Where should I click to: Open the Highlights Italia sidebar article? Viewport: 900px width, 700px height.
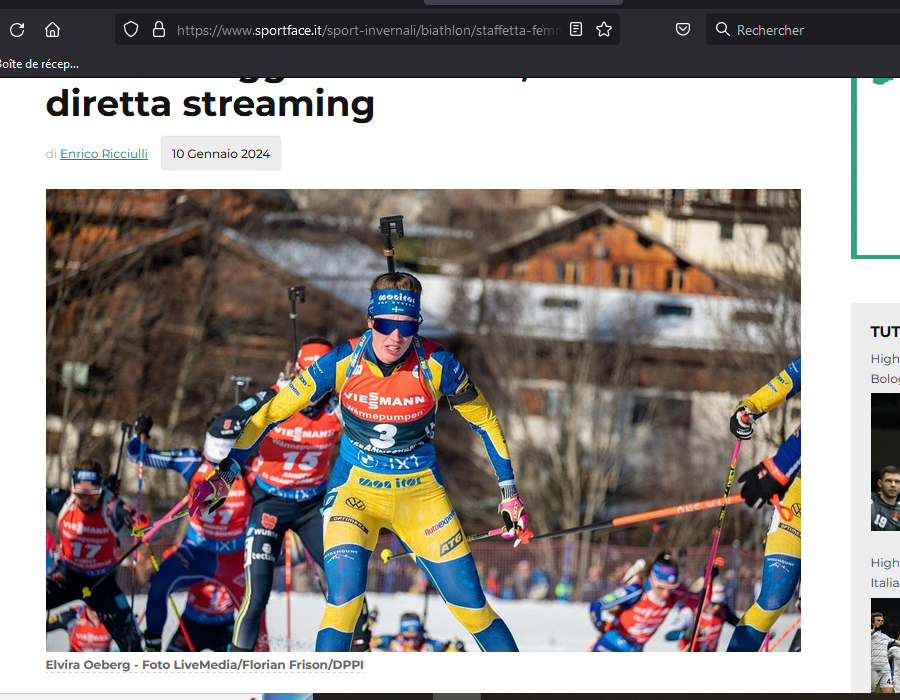[885, 572]
